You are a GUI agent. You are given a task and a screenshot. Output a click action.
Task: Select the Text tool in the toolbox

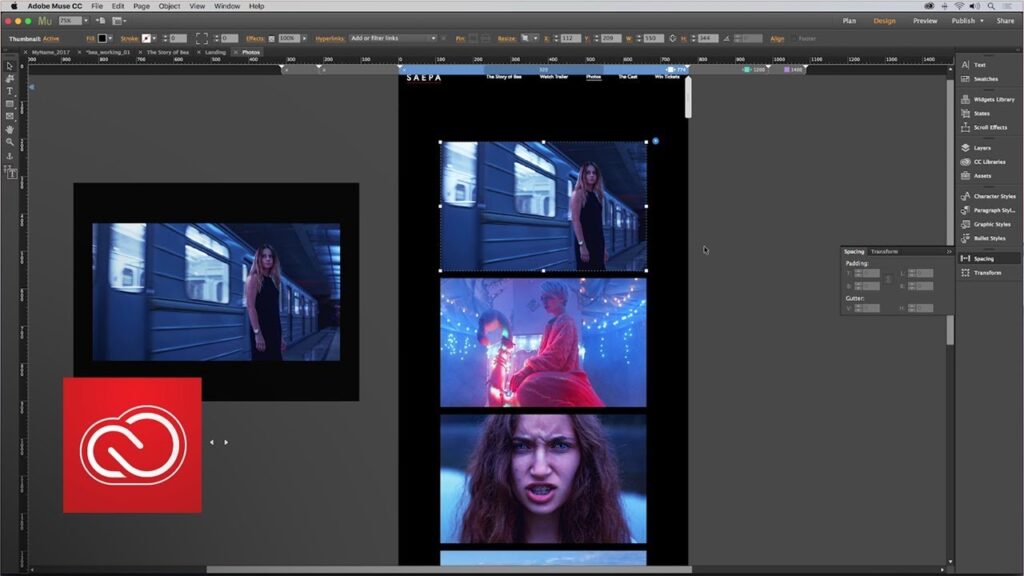tap(10, 91)
